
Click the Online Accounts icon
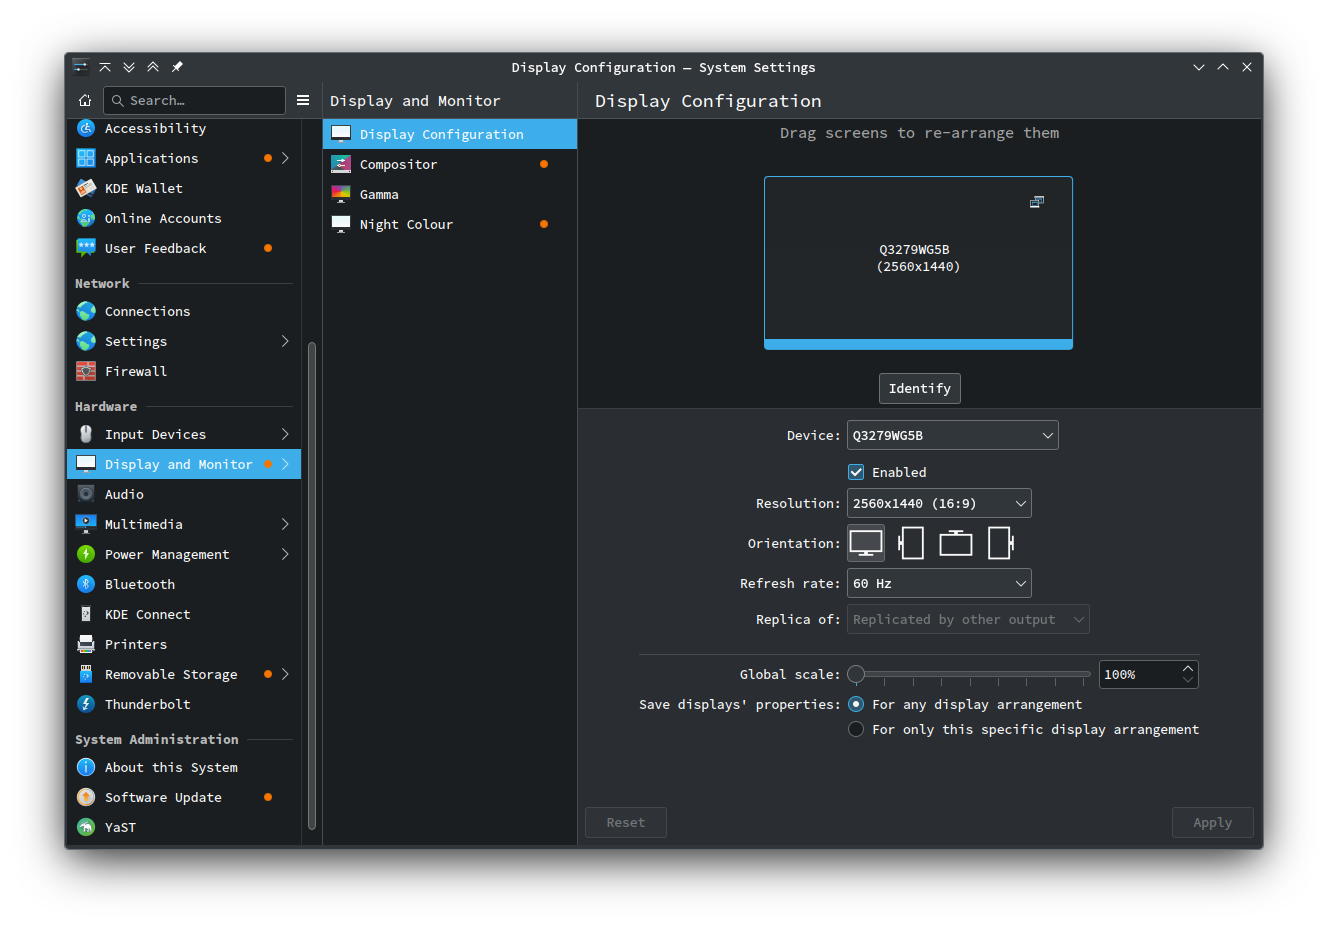86,218
